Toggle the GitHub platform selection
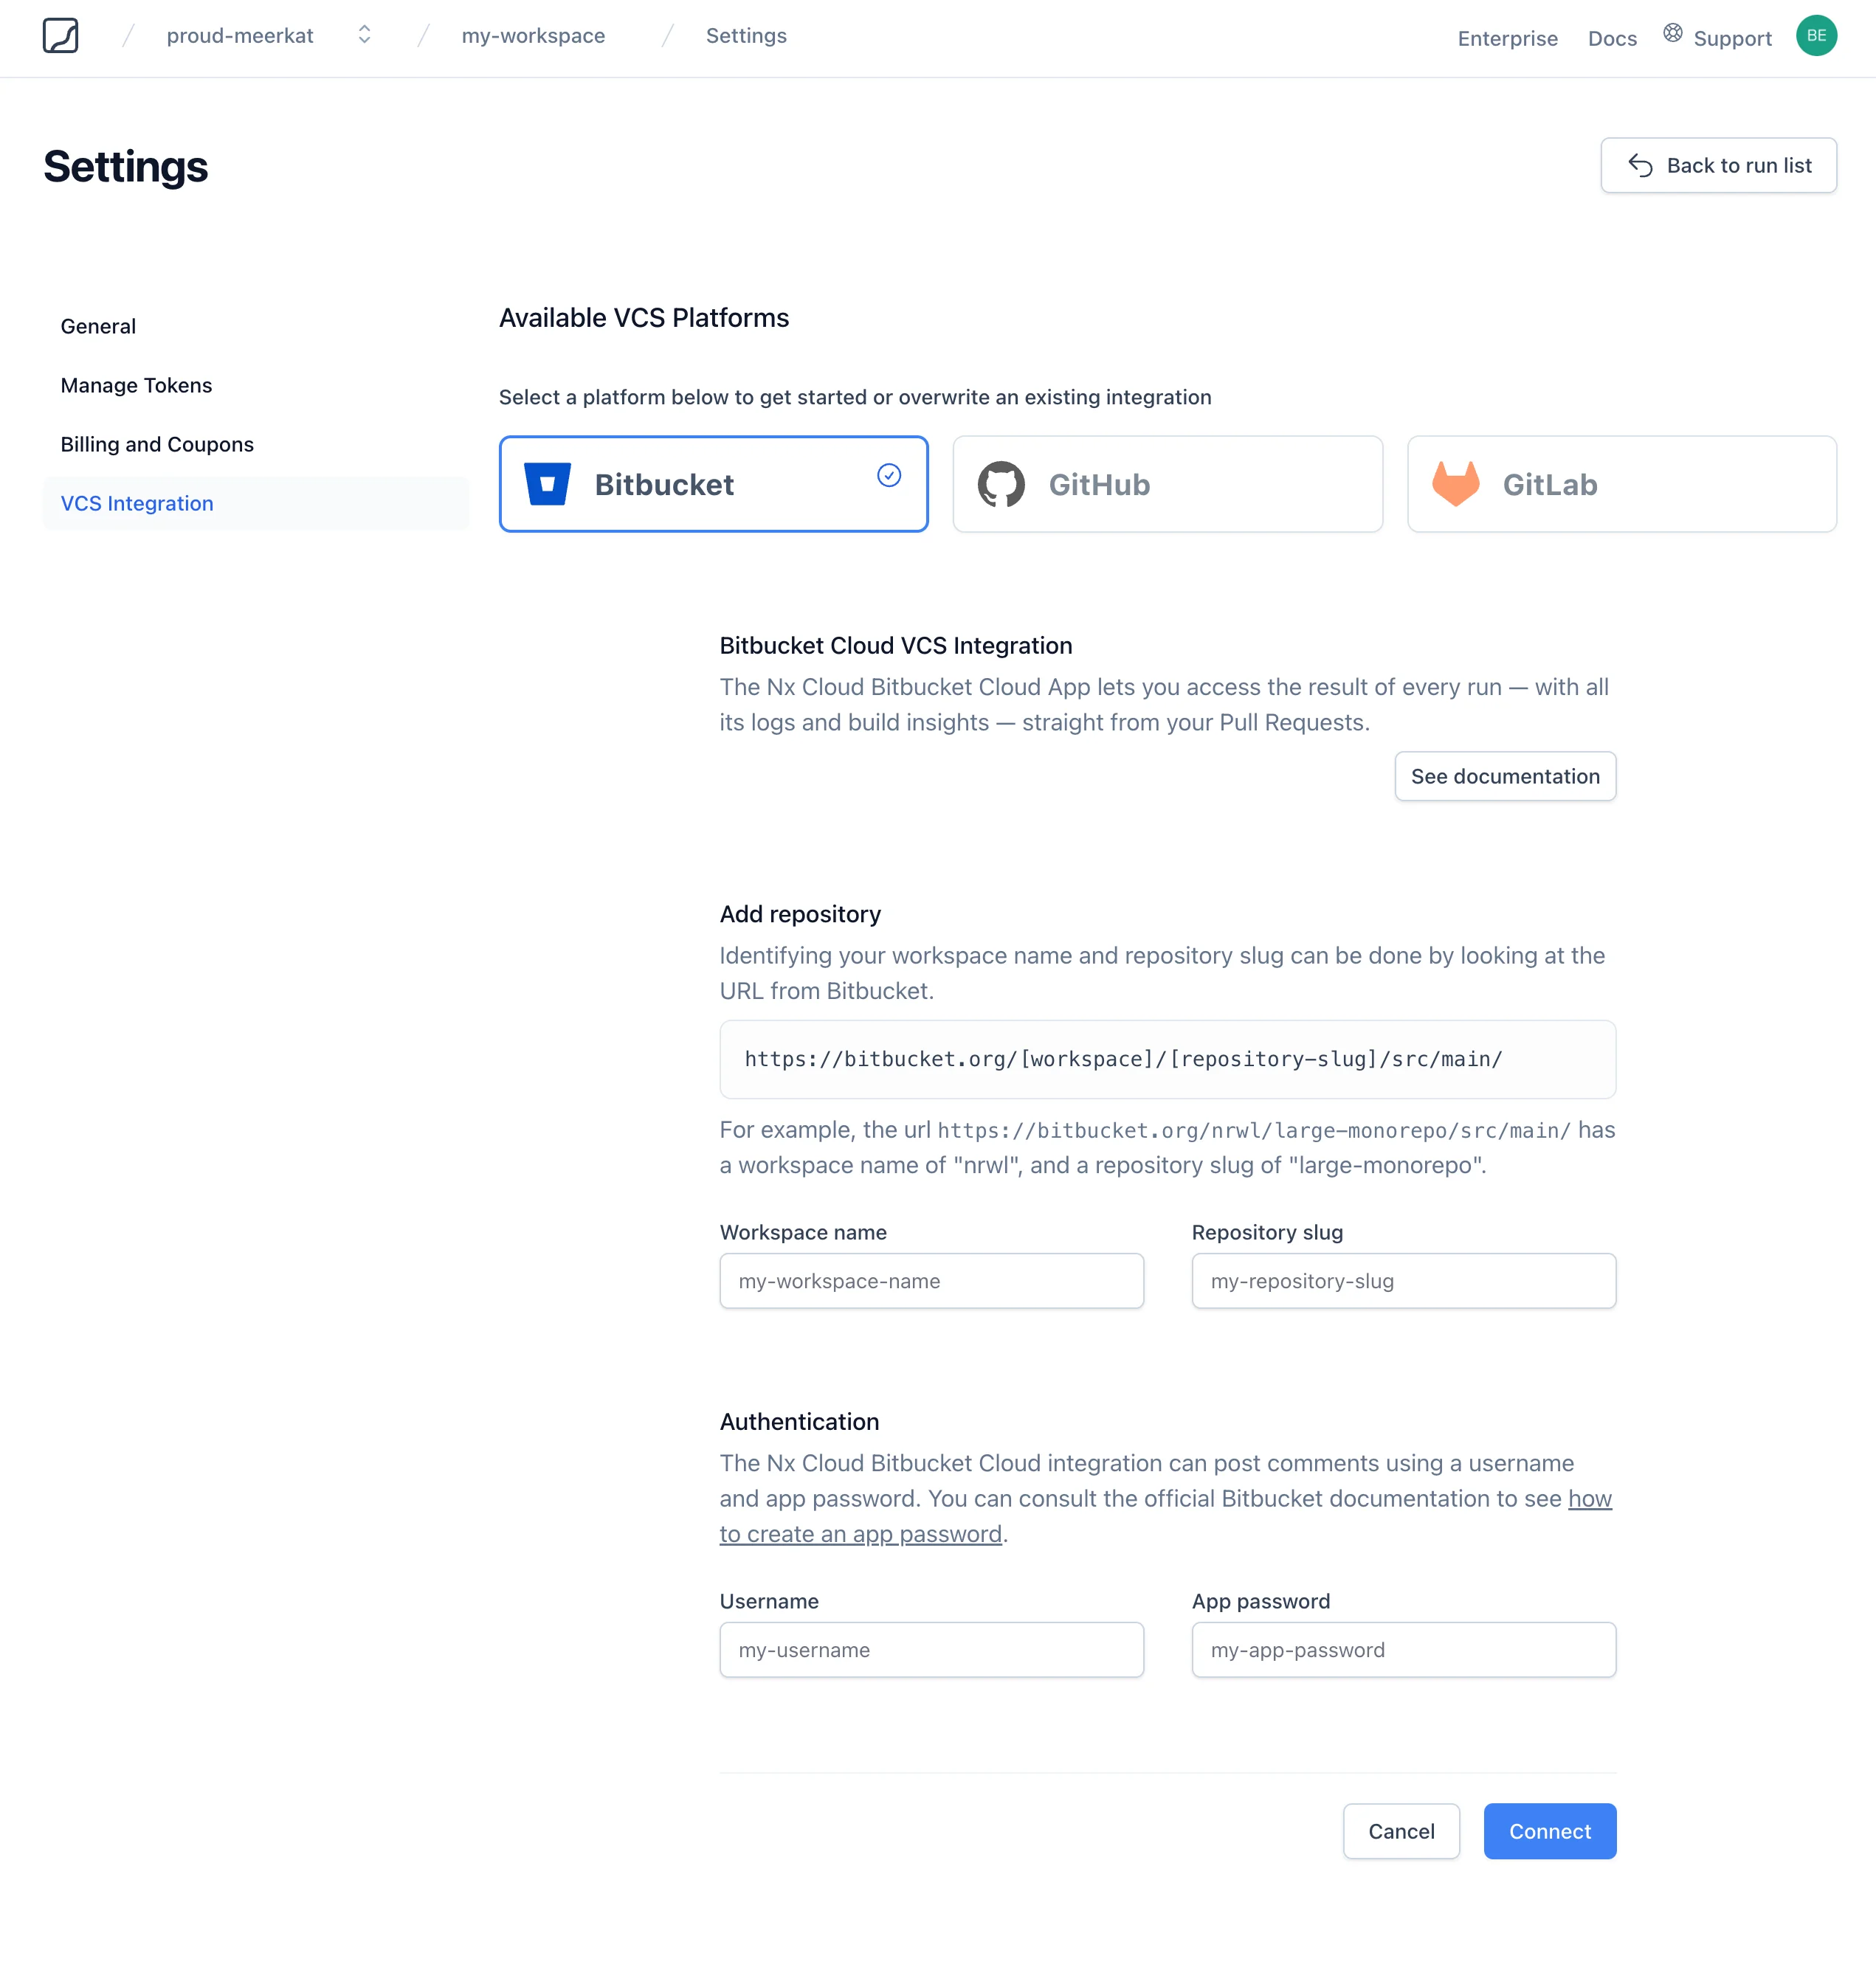Viewport: 1876px width, 1970px height. pos(1167,484)
